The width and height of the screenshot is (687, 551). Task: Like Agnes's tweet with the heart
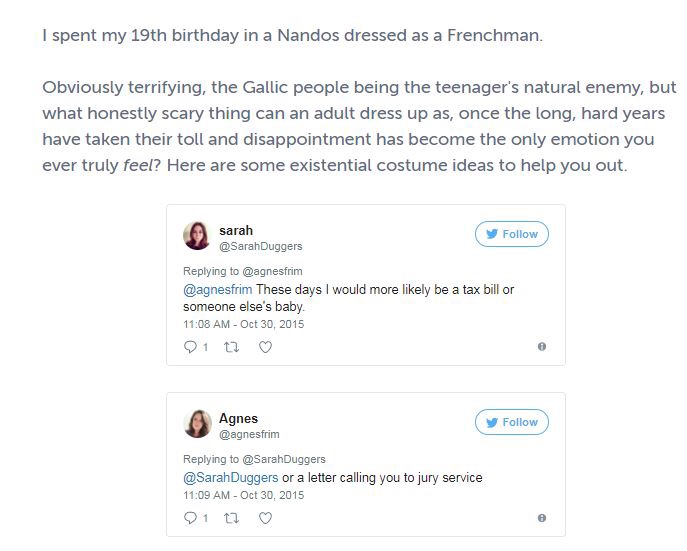coord(265,518)
